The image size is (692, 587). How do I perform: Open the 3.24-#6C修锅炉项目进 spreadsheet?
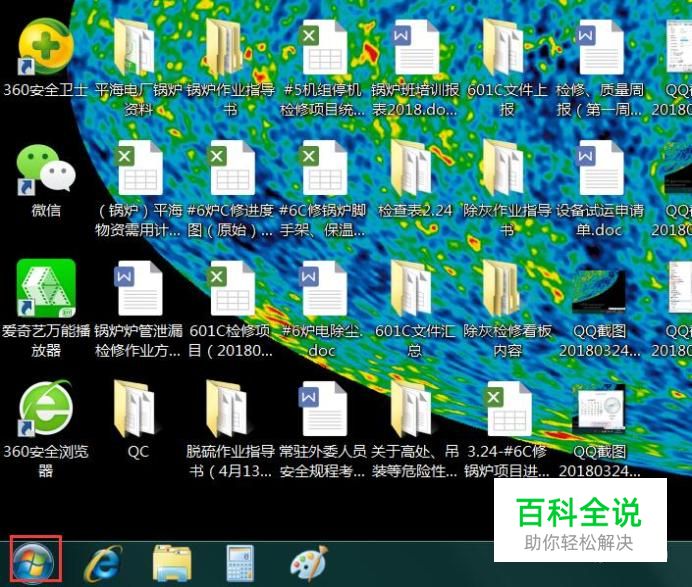[509, 410]
